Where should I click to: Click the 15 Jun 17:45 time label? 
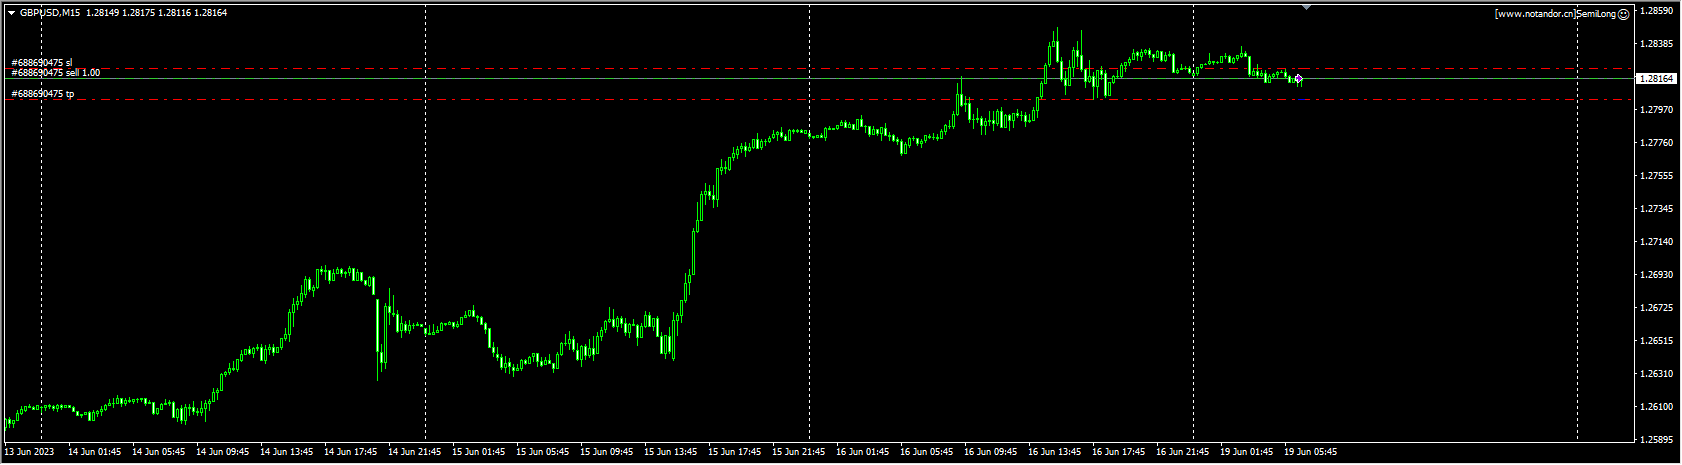[x=734, y=452]
